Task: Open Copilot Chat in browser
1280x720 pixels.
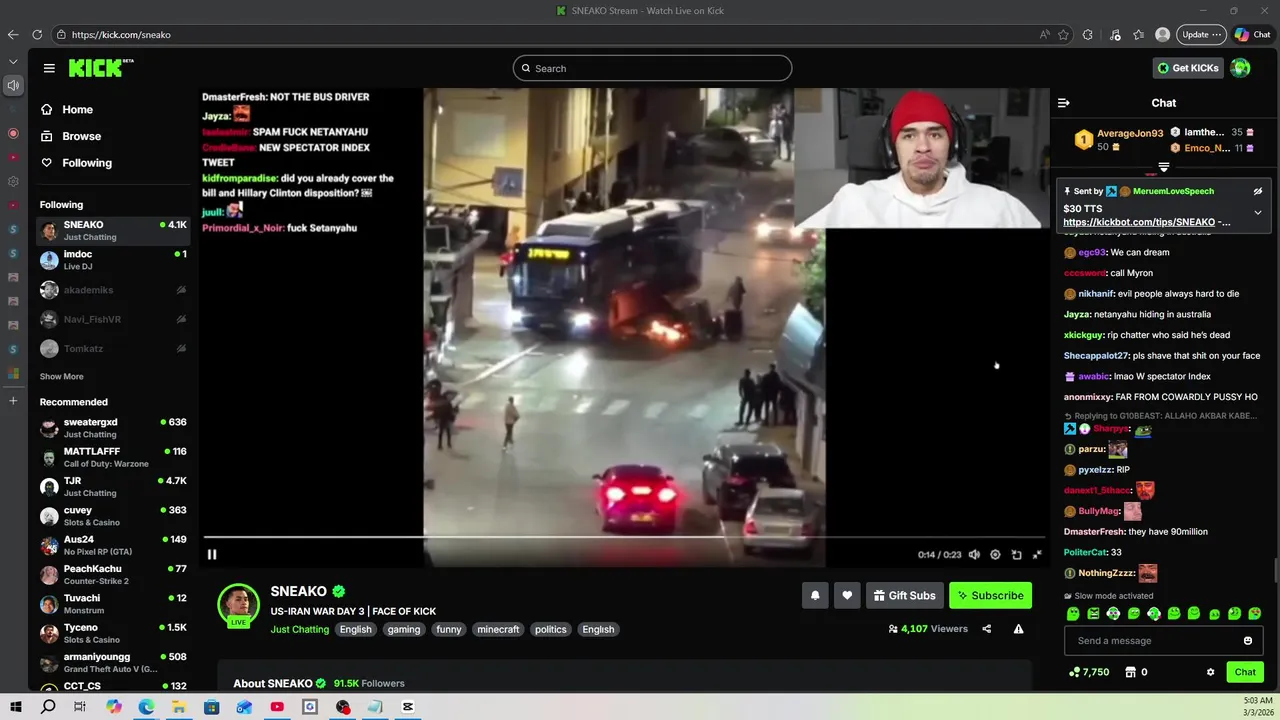Action: [x=1253, y=34]
